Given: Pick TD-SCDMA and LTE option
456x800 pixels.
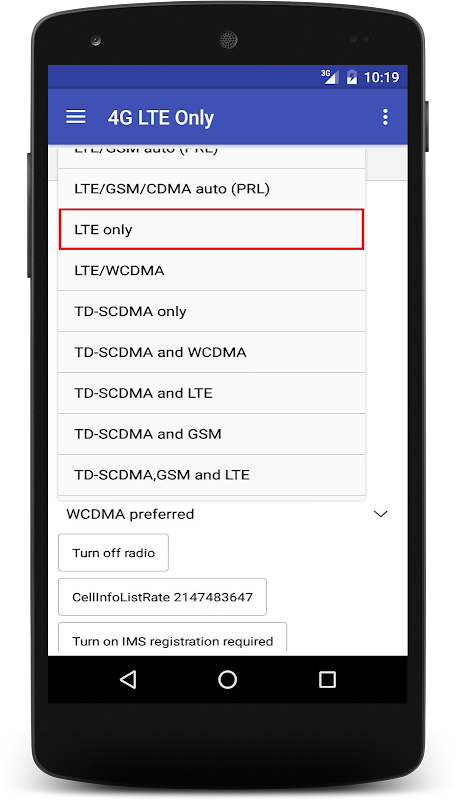Looking at the screenshot, I should coord(211,393).
